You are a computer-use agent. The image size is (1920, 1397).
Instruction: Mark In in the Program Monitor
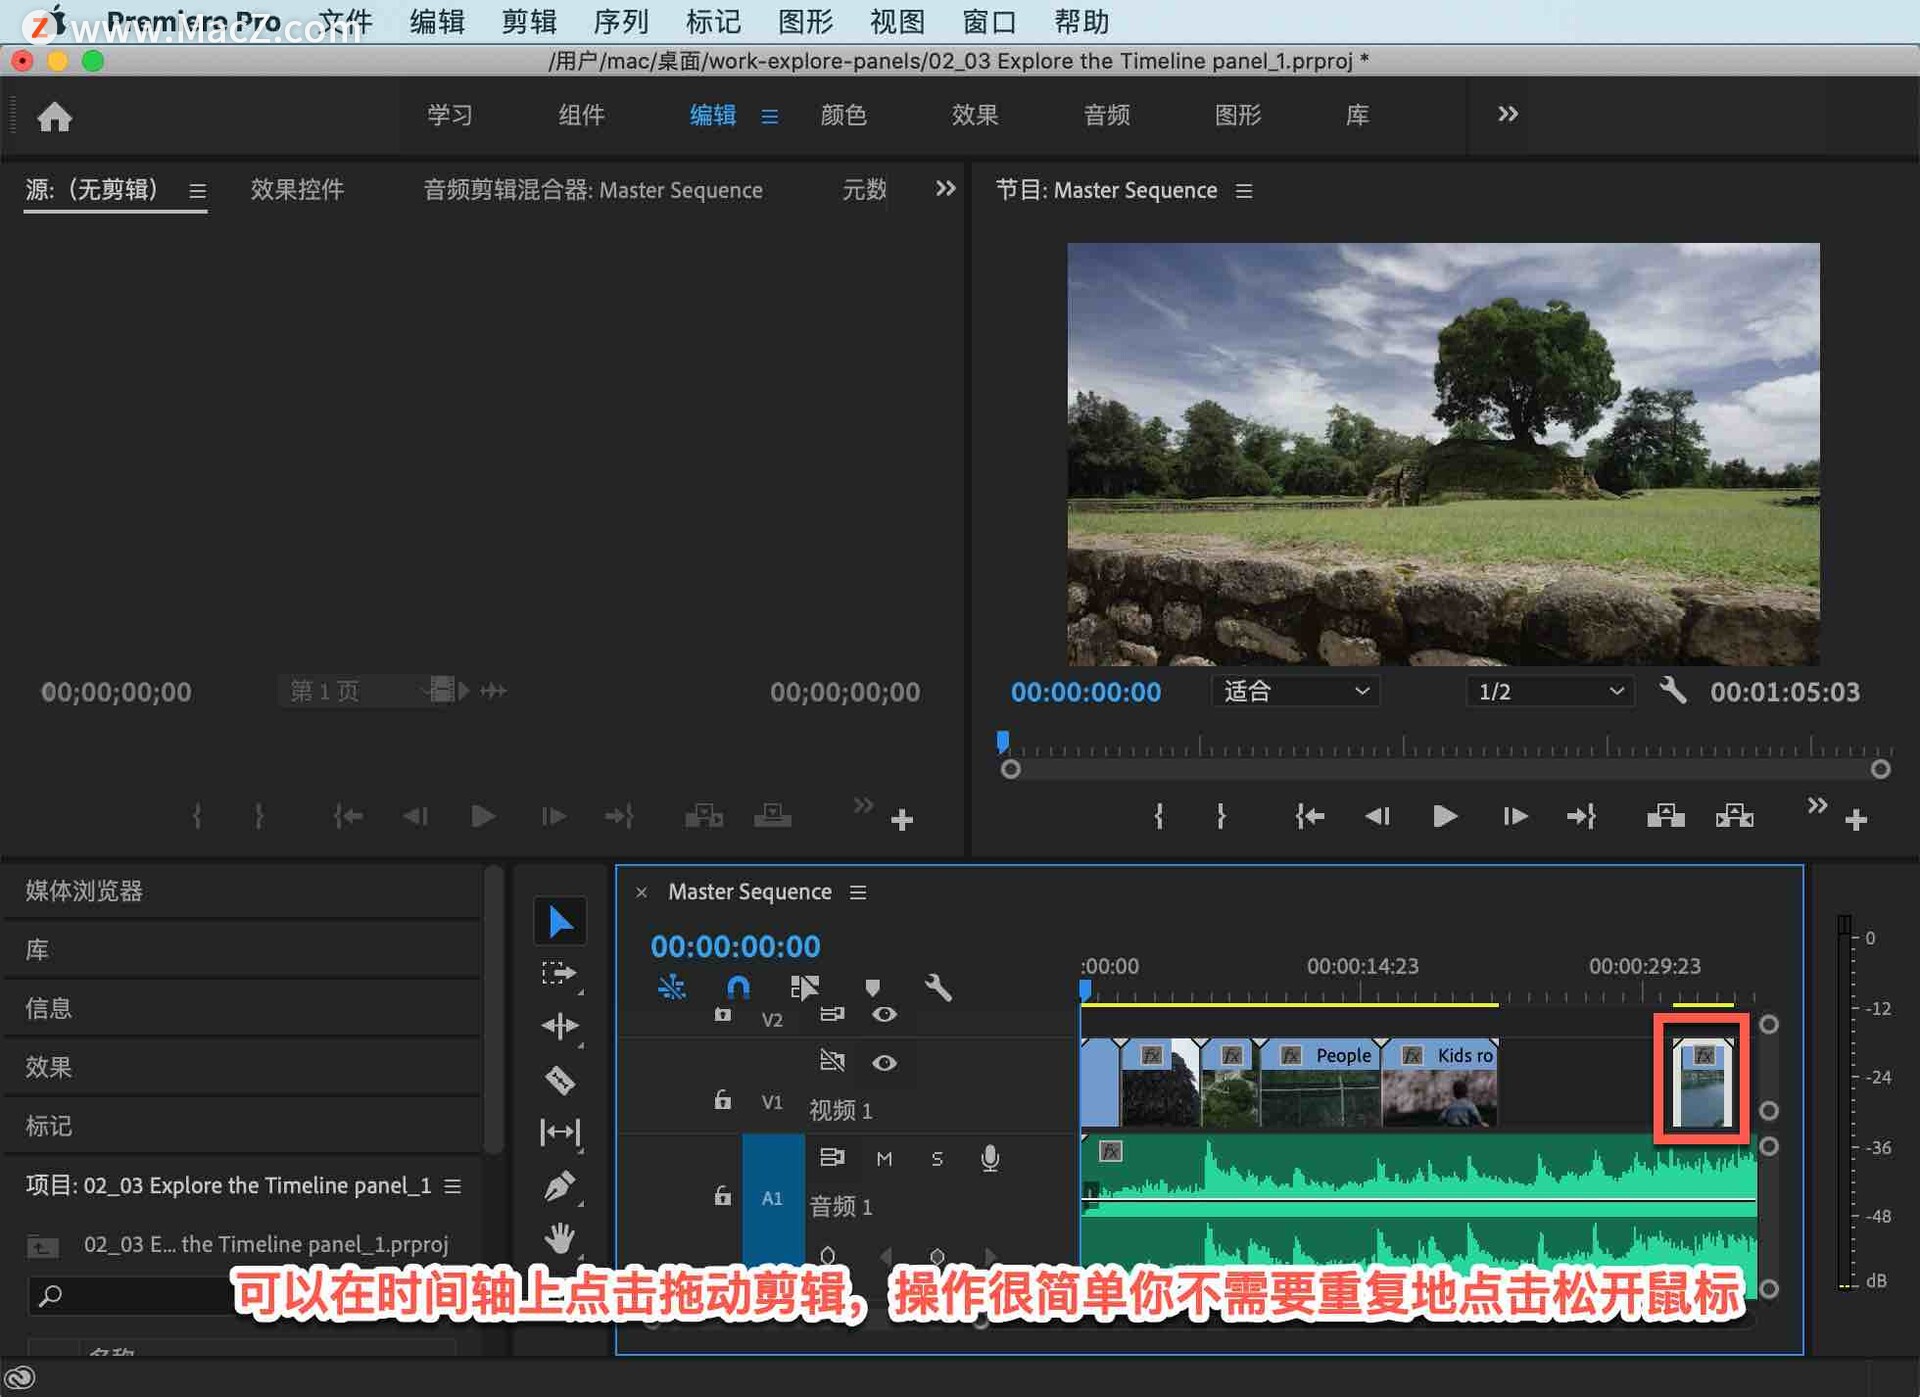coord(1158,816)
